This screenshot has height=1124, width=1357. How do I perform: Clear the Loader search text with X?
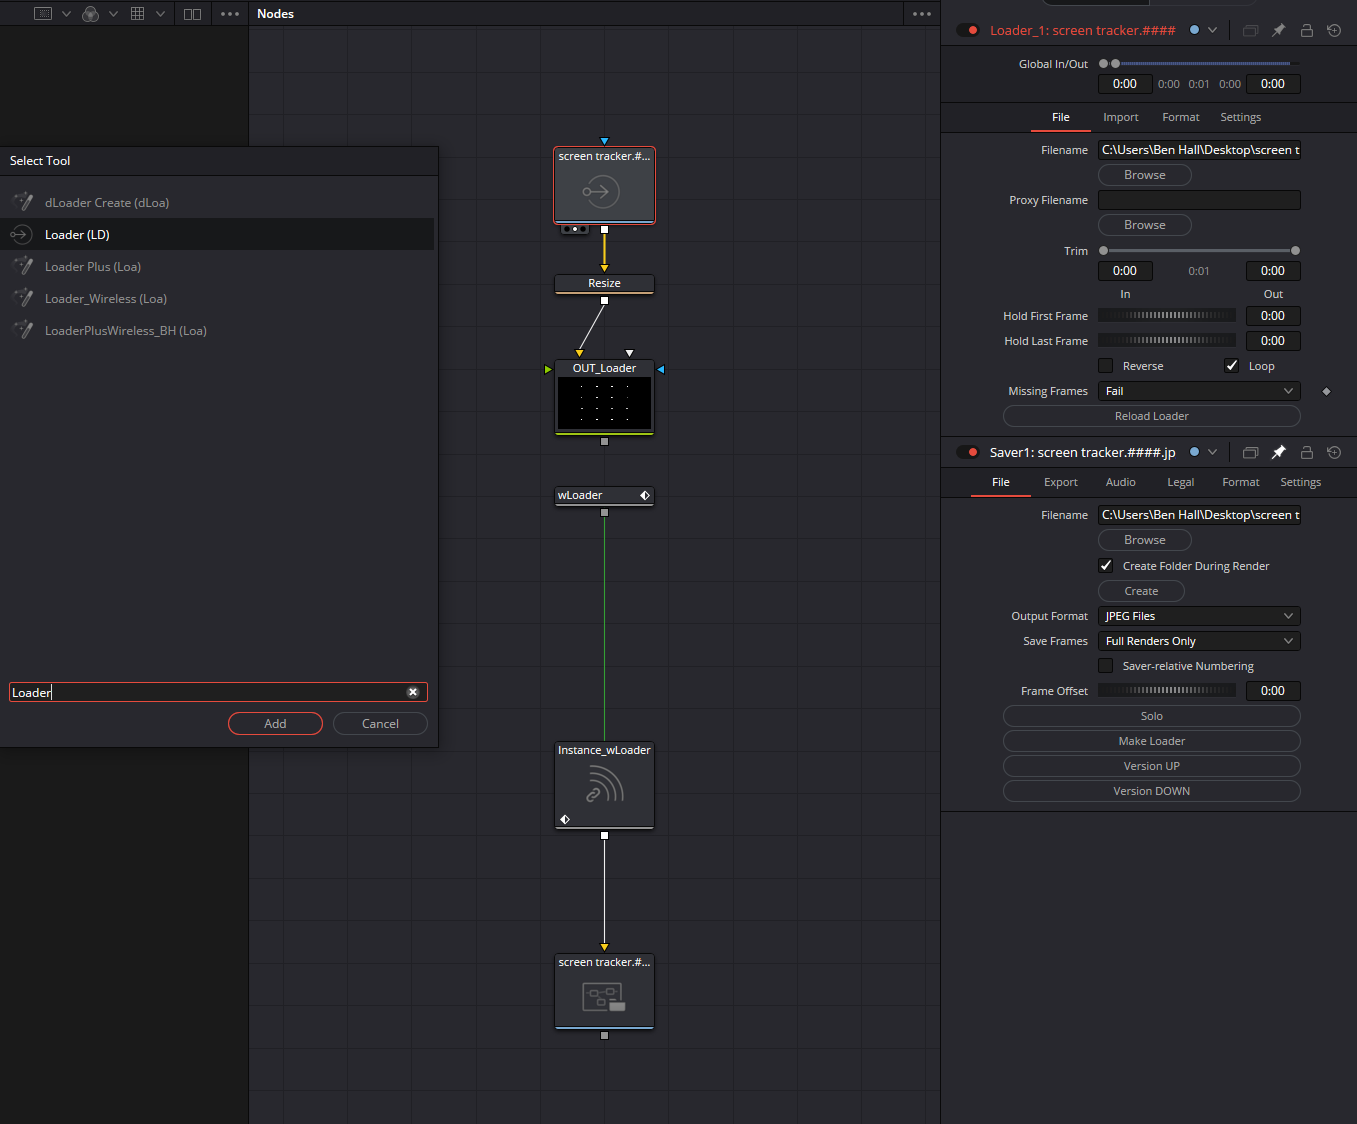(x=413, y=692)
